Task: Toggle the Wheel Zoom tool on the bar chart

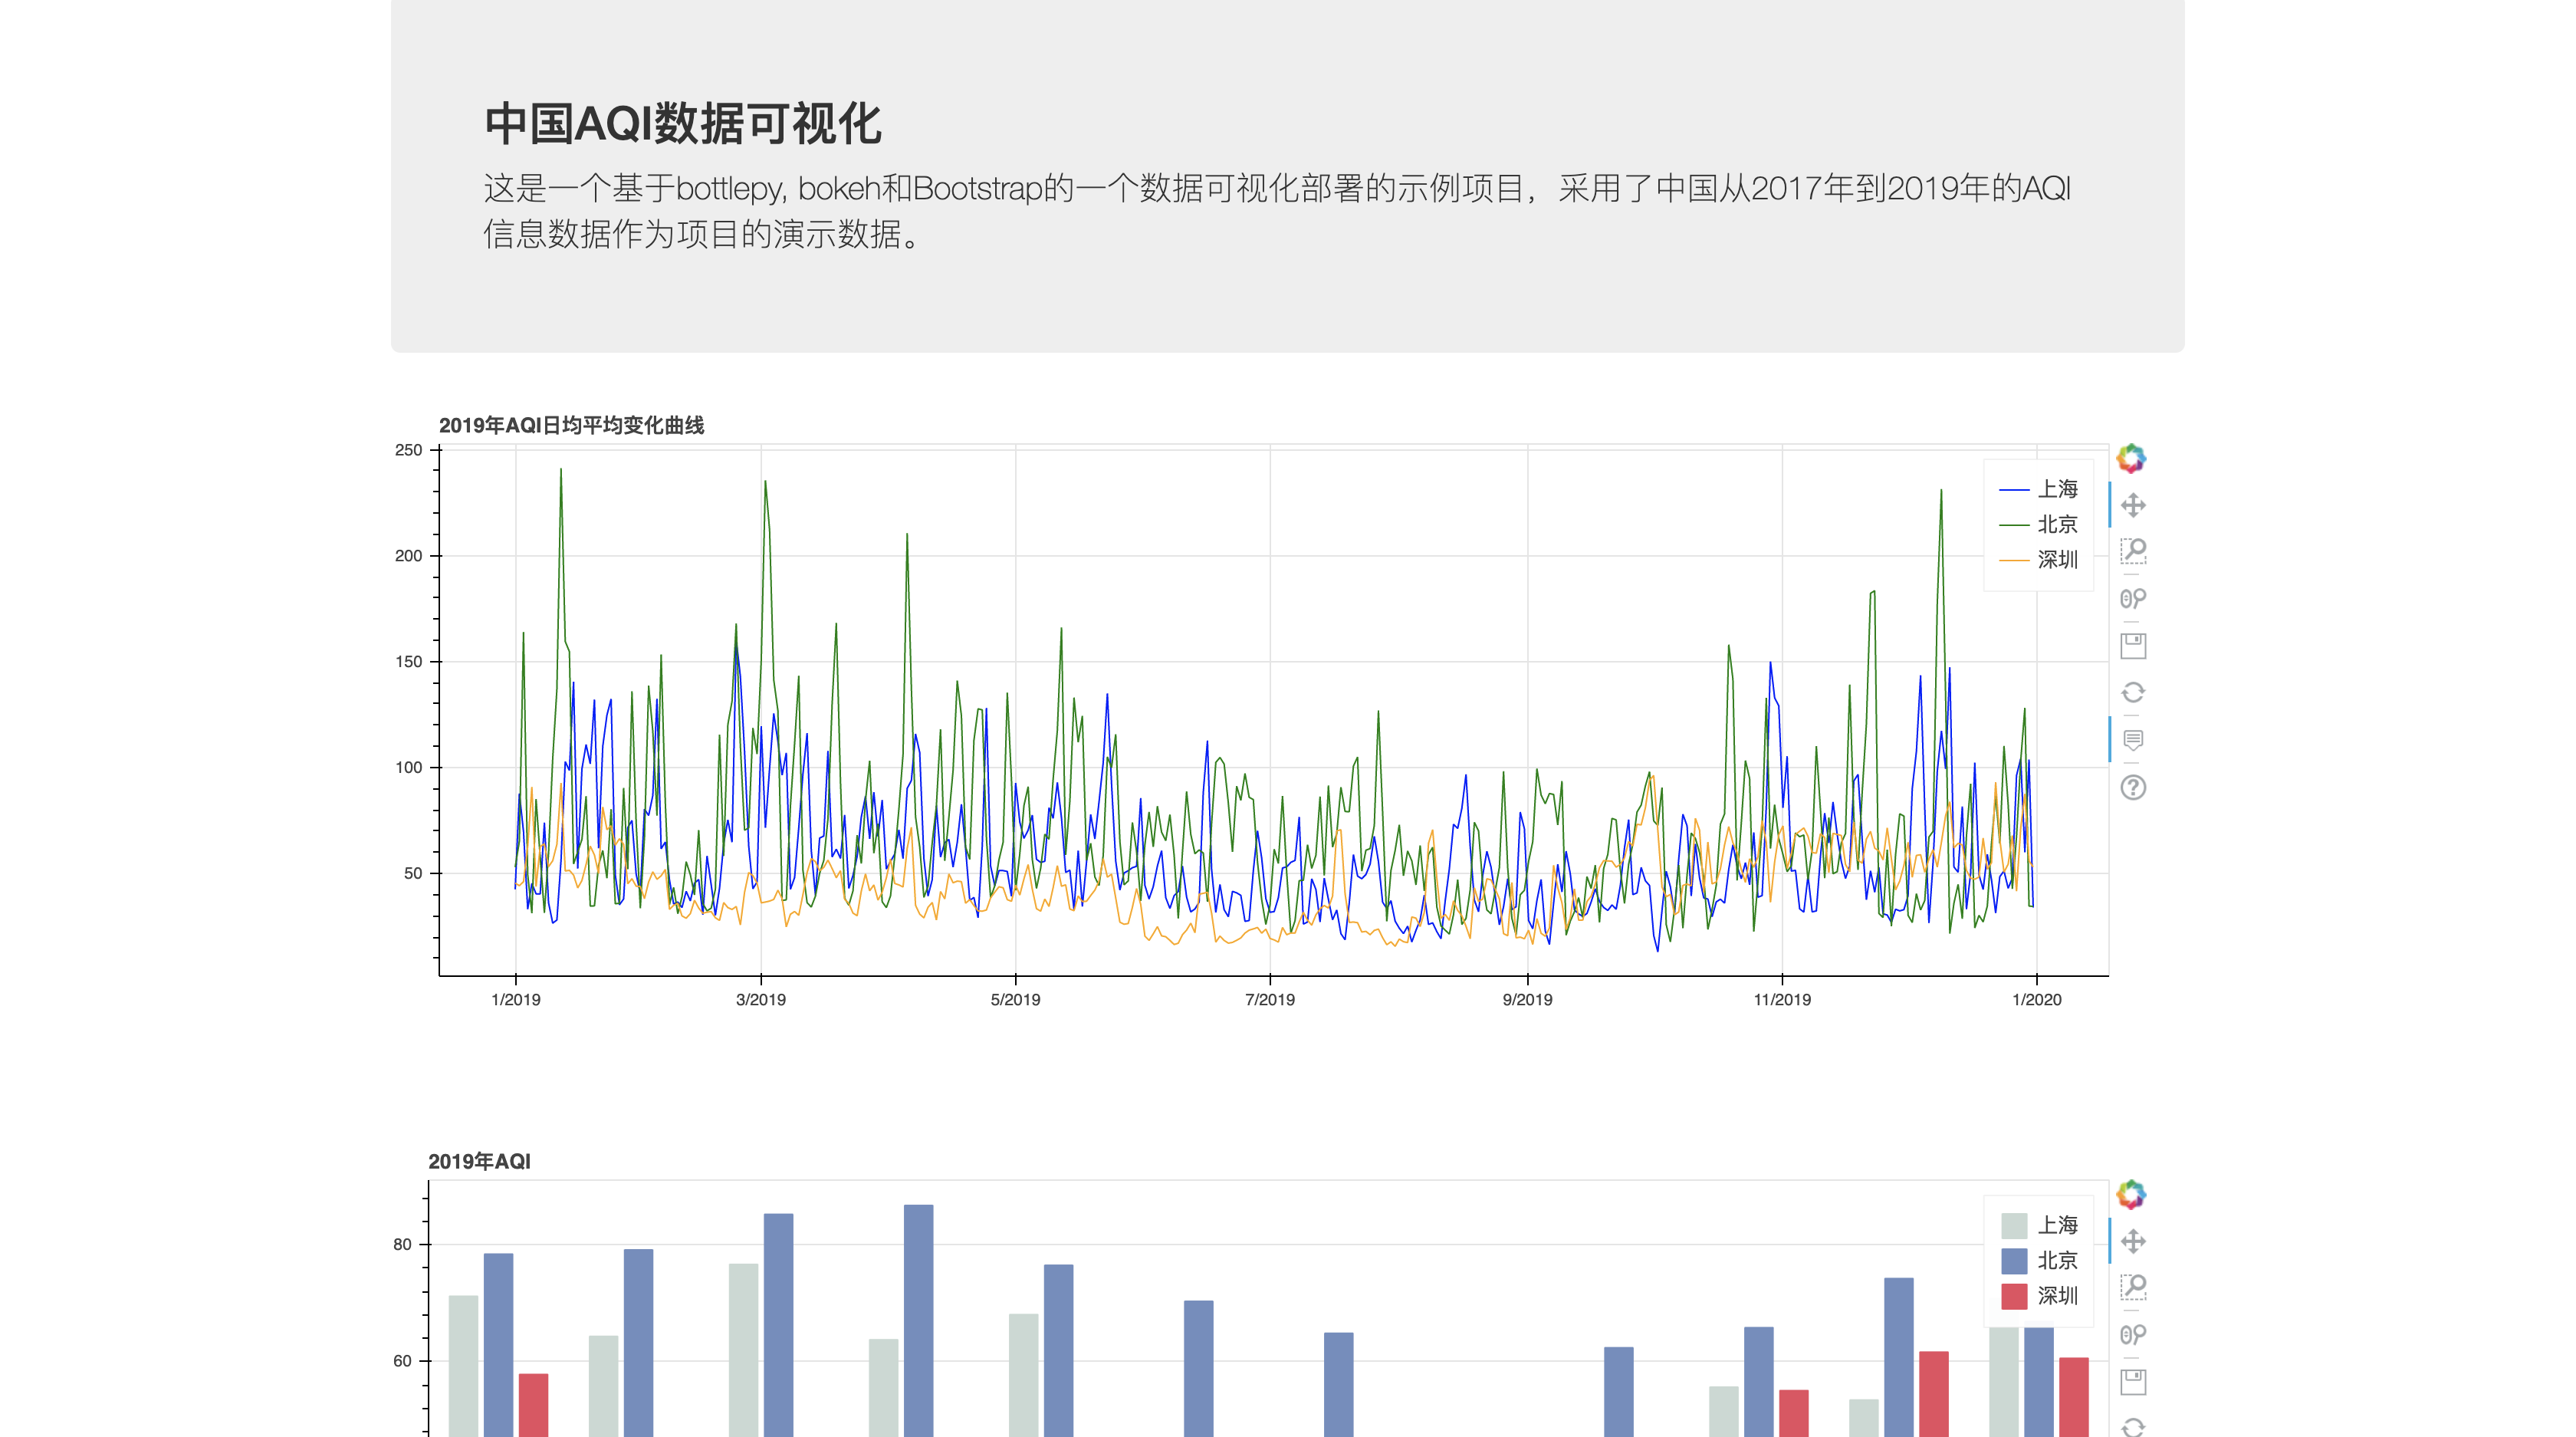Action: [2132, 1335]
